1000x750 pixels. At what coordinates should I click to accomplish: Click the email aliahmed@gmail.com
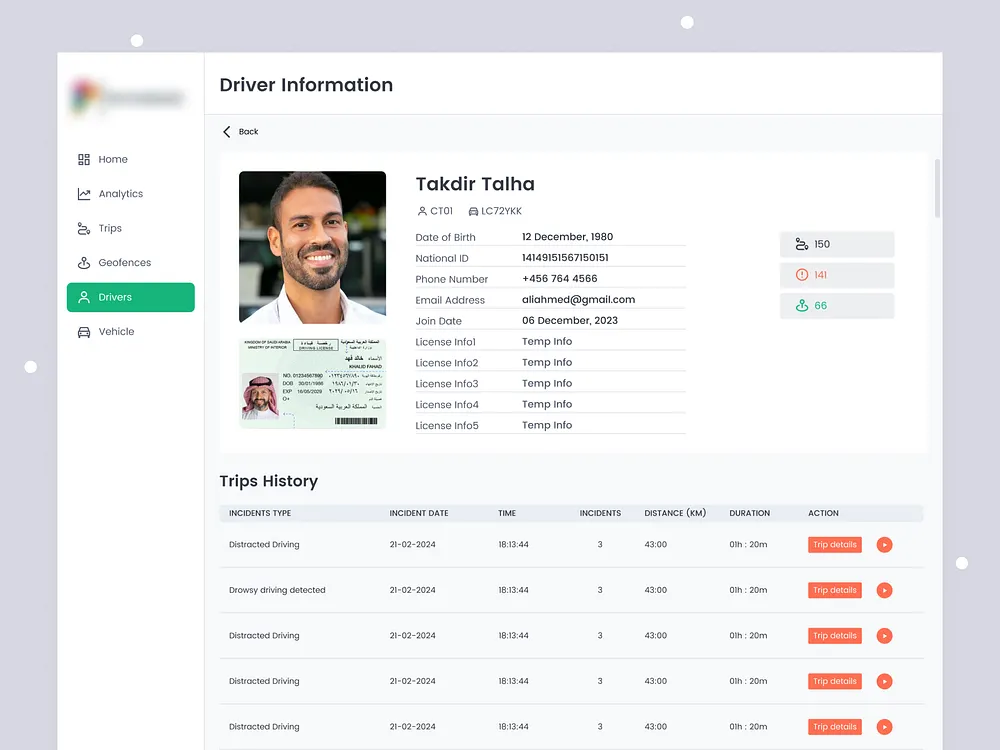tap(578, 300)
